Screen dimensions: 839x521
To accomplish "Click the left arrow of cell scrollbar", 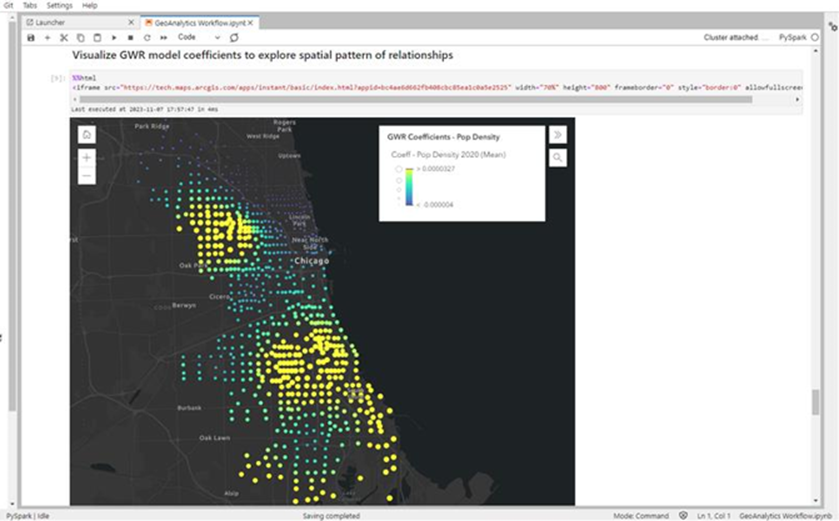I will click(75, 99).
